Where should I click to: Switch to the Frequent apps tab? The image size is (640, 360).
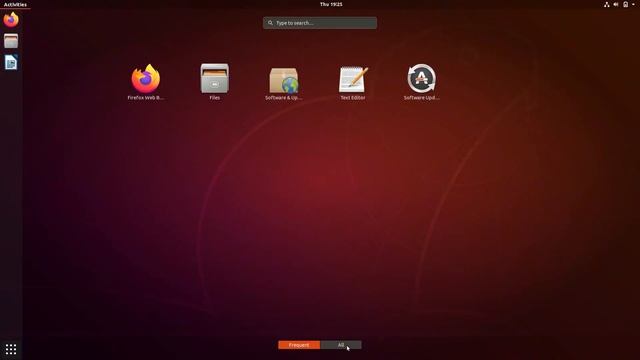[299, 345]
